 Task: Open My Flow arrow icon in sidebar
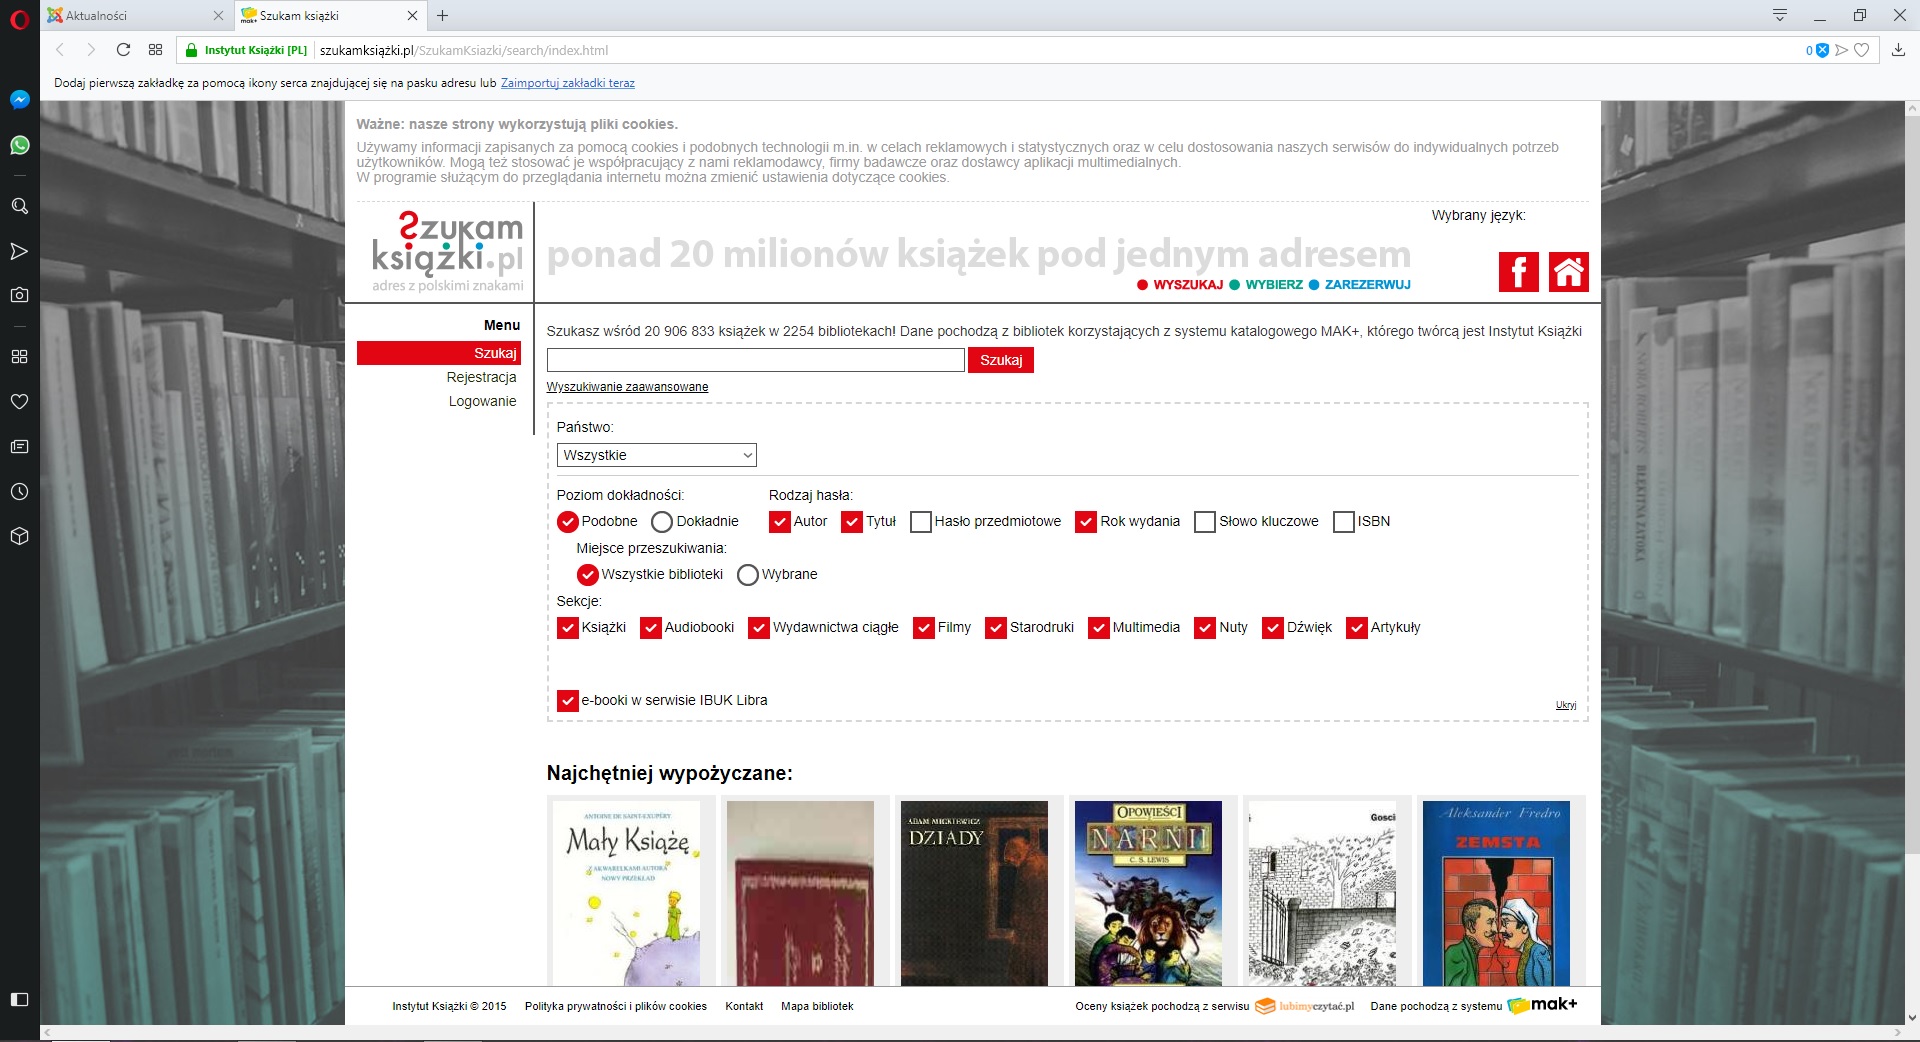click(19, 251)
